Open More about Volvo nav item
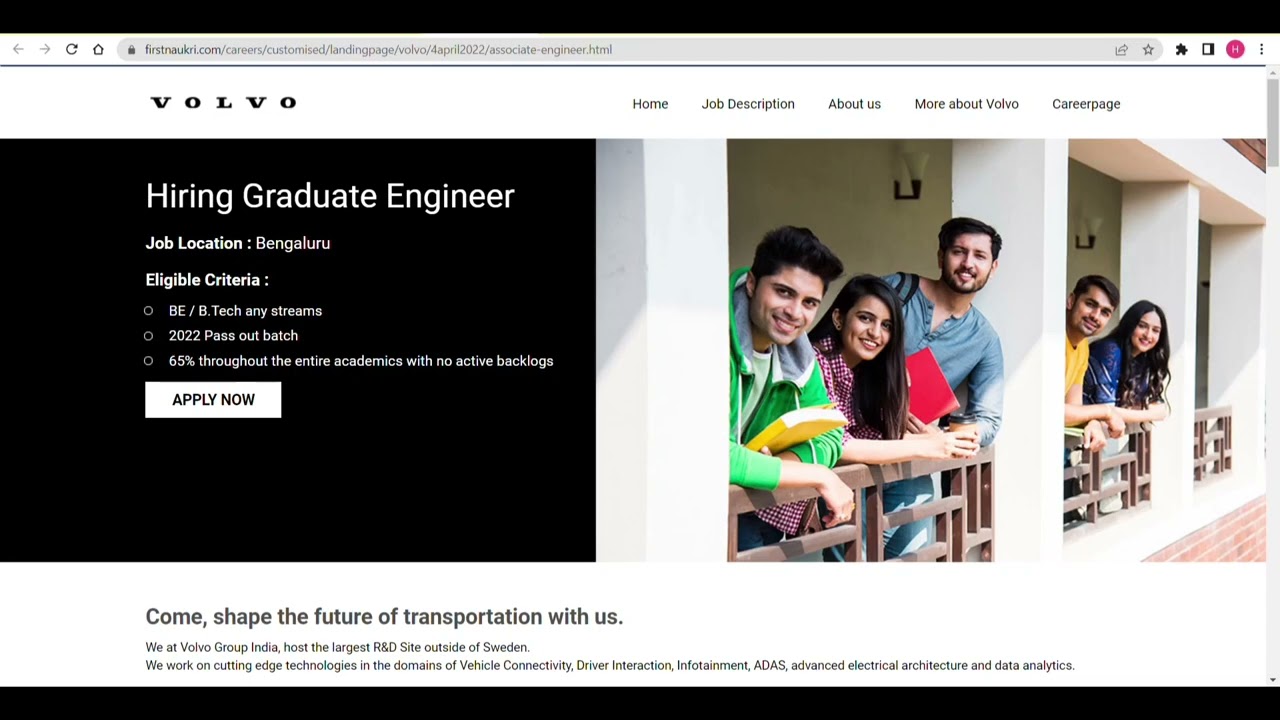The height and width of the screenshot is (720, 1280). coord(966,104)
